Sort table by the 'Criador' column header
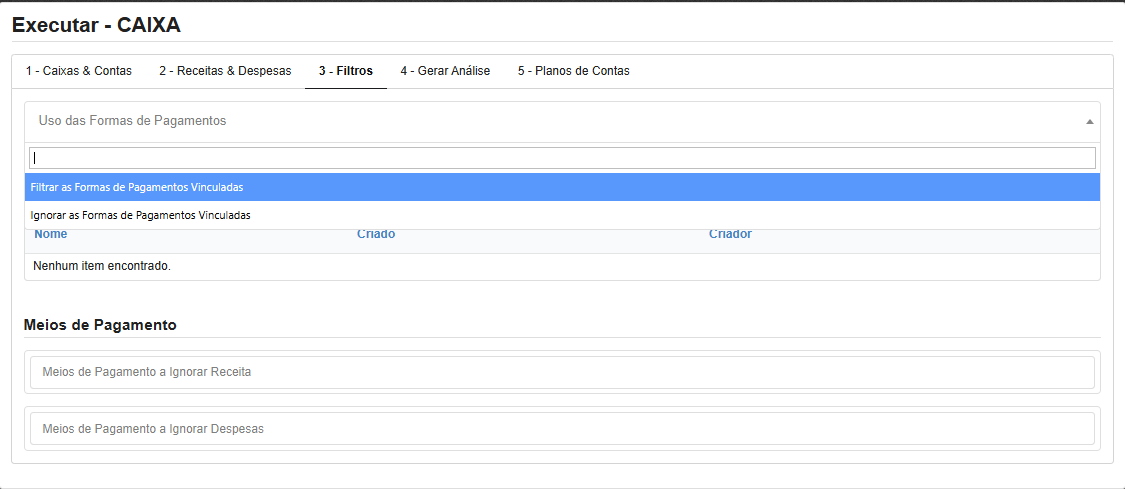 (730, 235)
